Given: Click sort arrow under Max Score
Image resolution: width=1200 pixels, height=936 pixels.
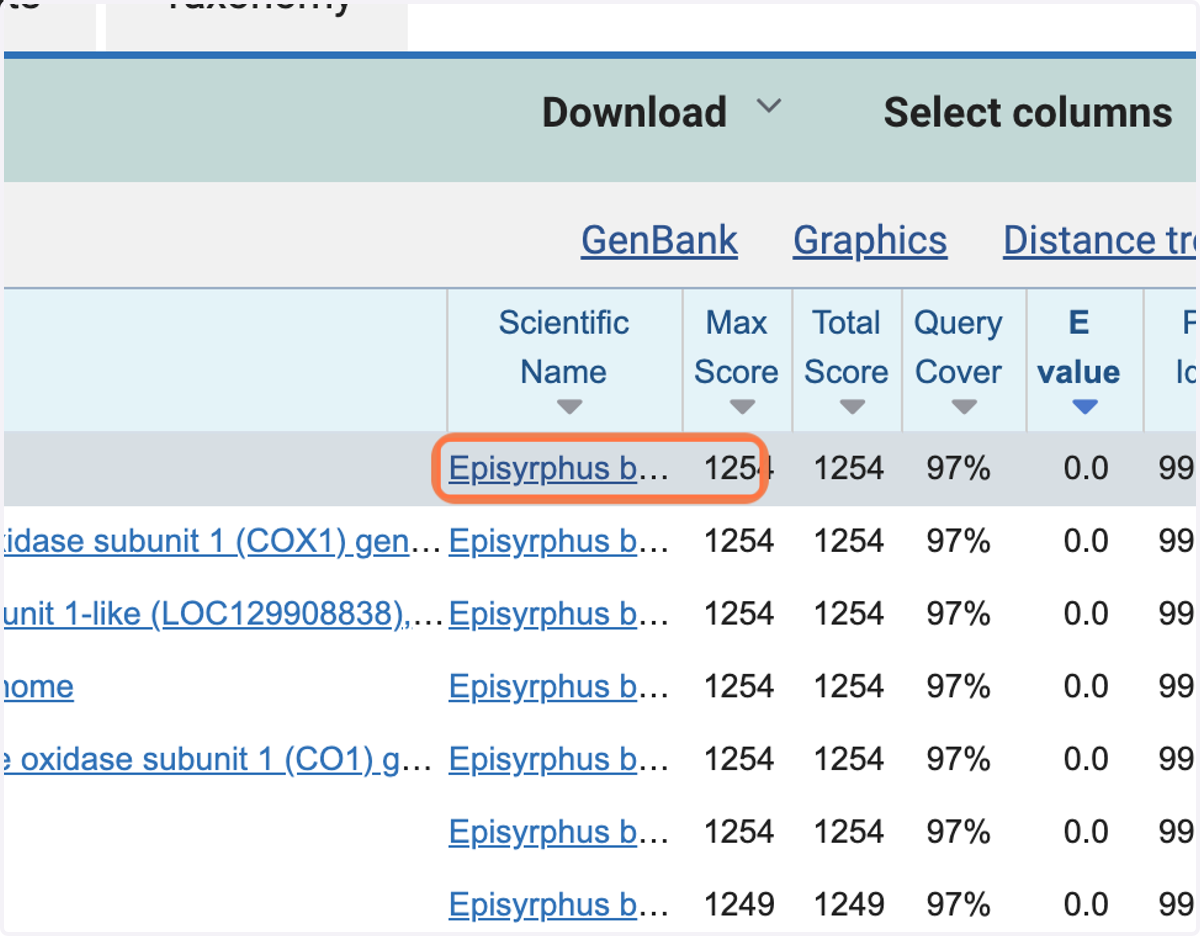Looking at the screenshot, I should pyautogui.click(x=742, y=407).
